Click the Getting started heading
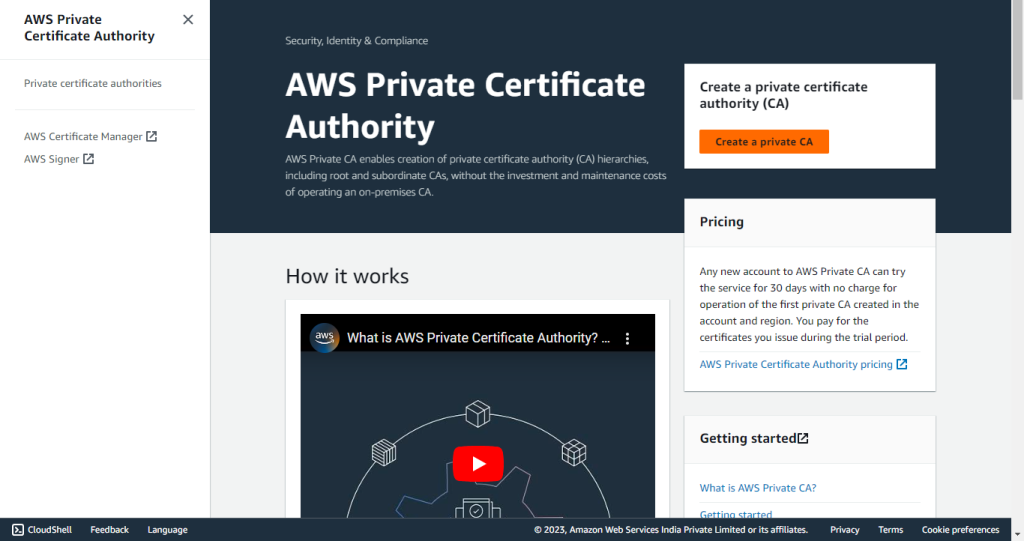 (748, 438)
